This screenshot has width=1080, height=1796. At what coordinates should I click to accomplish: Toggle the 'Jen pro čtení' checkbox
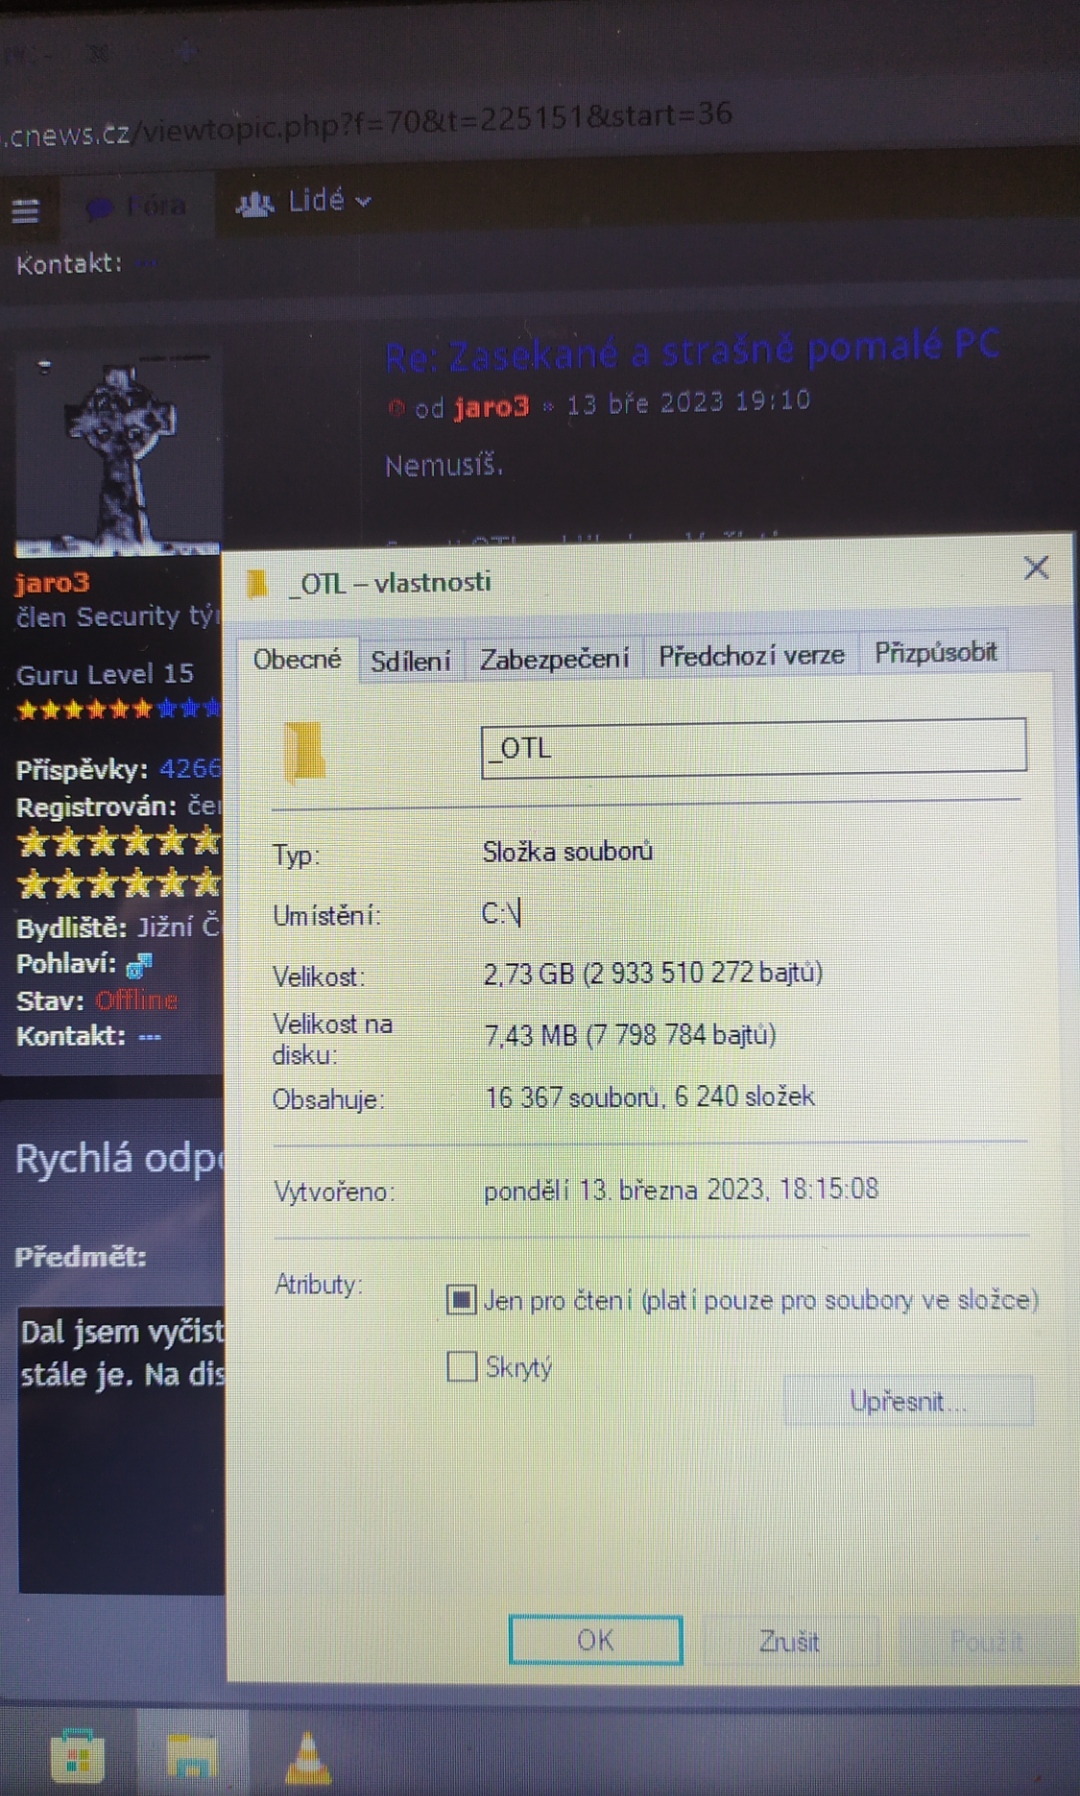(461, 1300)
